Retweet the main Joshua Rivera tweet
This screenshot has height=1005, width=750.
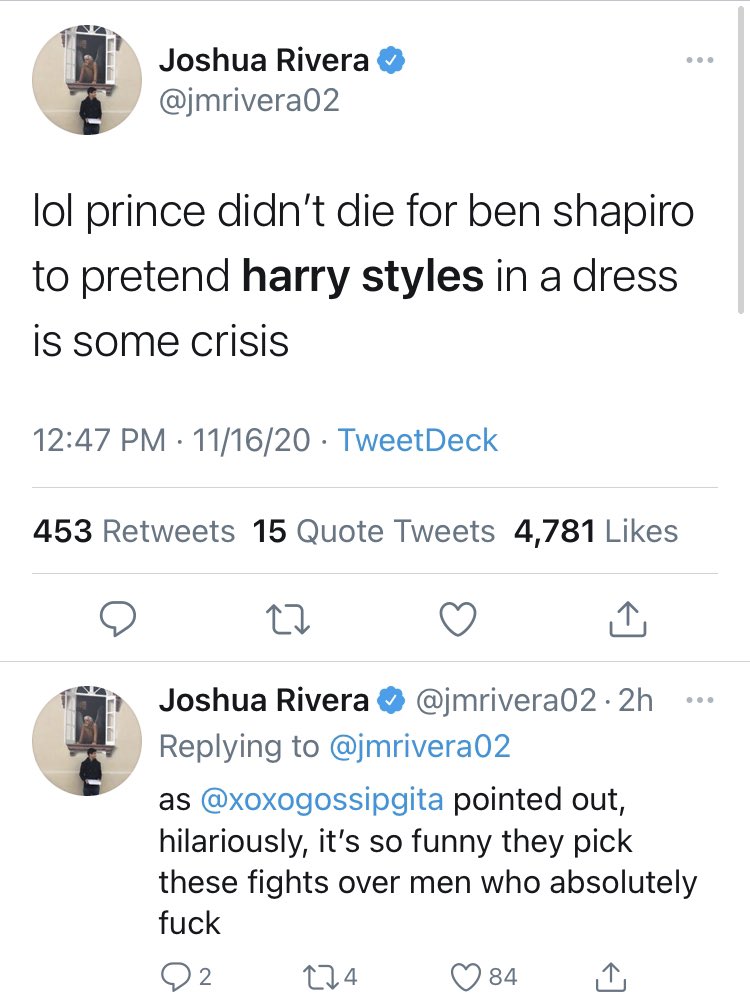(x=290, y=620)
